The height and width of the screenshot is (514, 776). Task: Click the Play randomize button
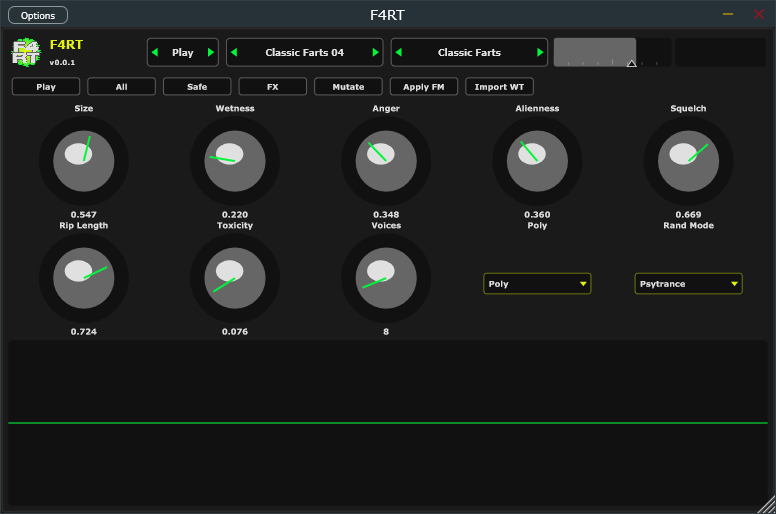point(46,87)
